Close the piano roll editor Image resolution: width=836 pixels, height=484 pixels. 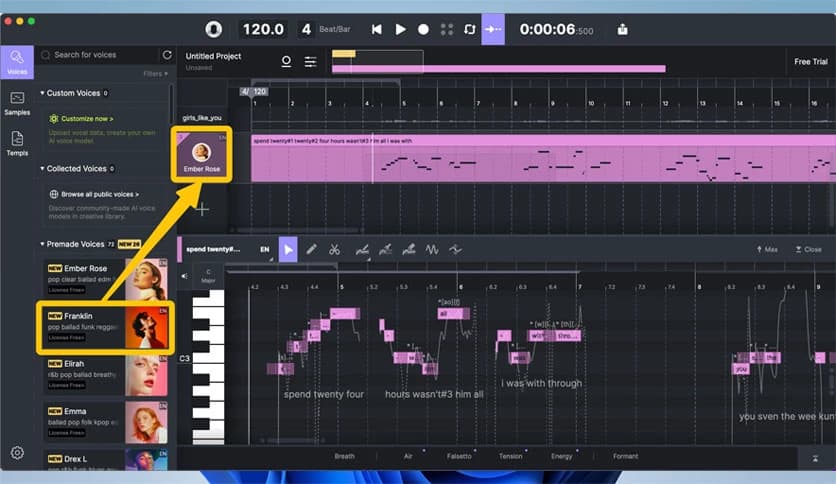pyautogui.click(x=808, y=249)
